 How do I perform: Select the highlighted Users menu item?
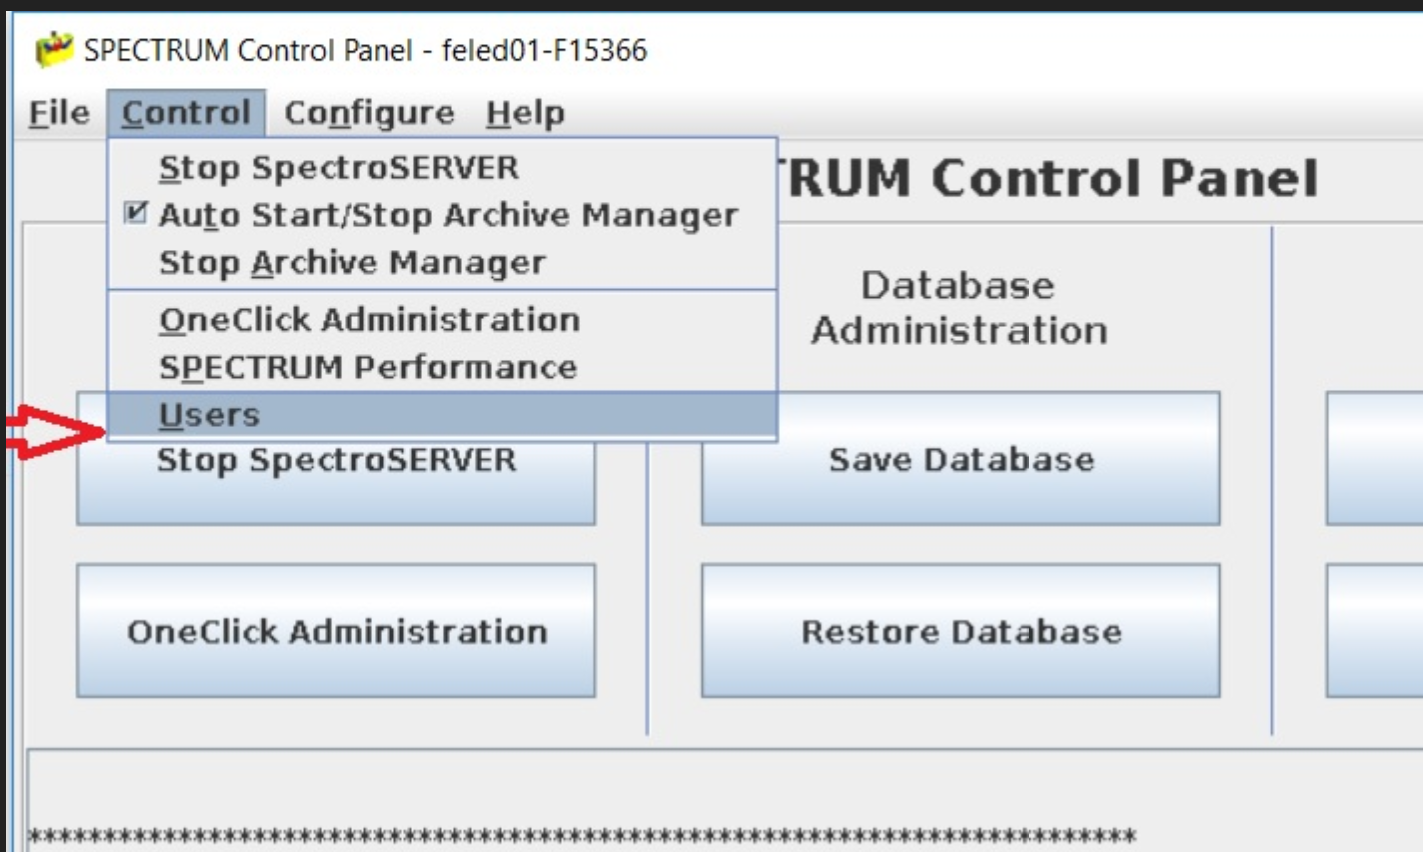coord(209,415)
